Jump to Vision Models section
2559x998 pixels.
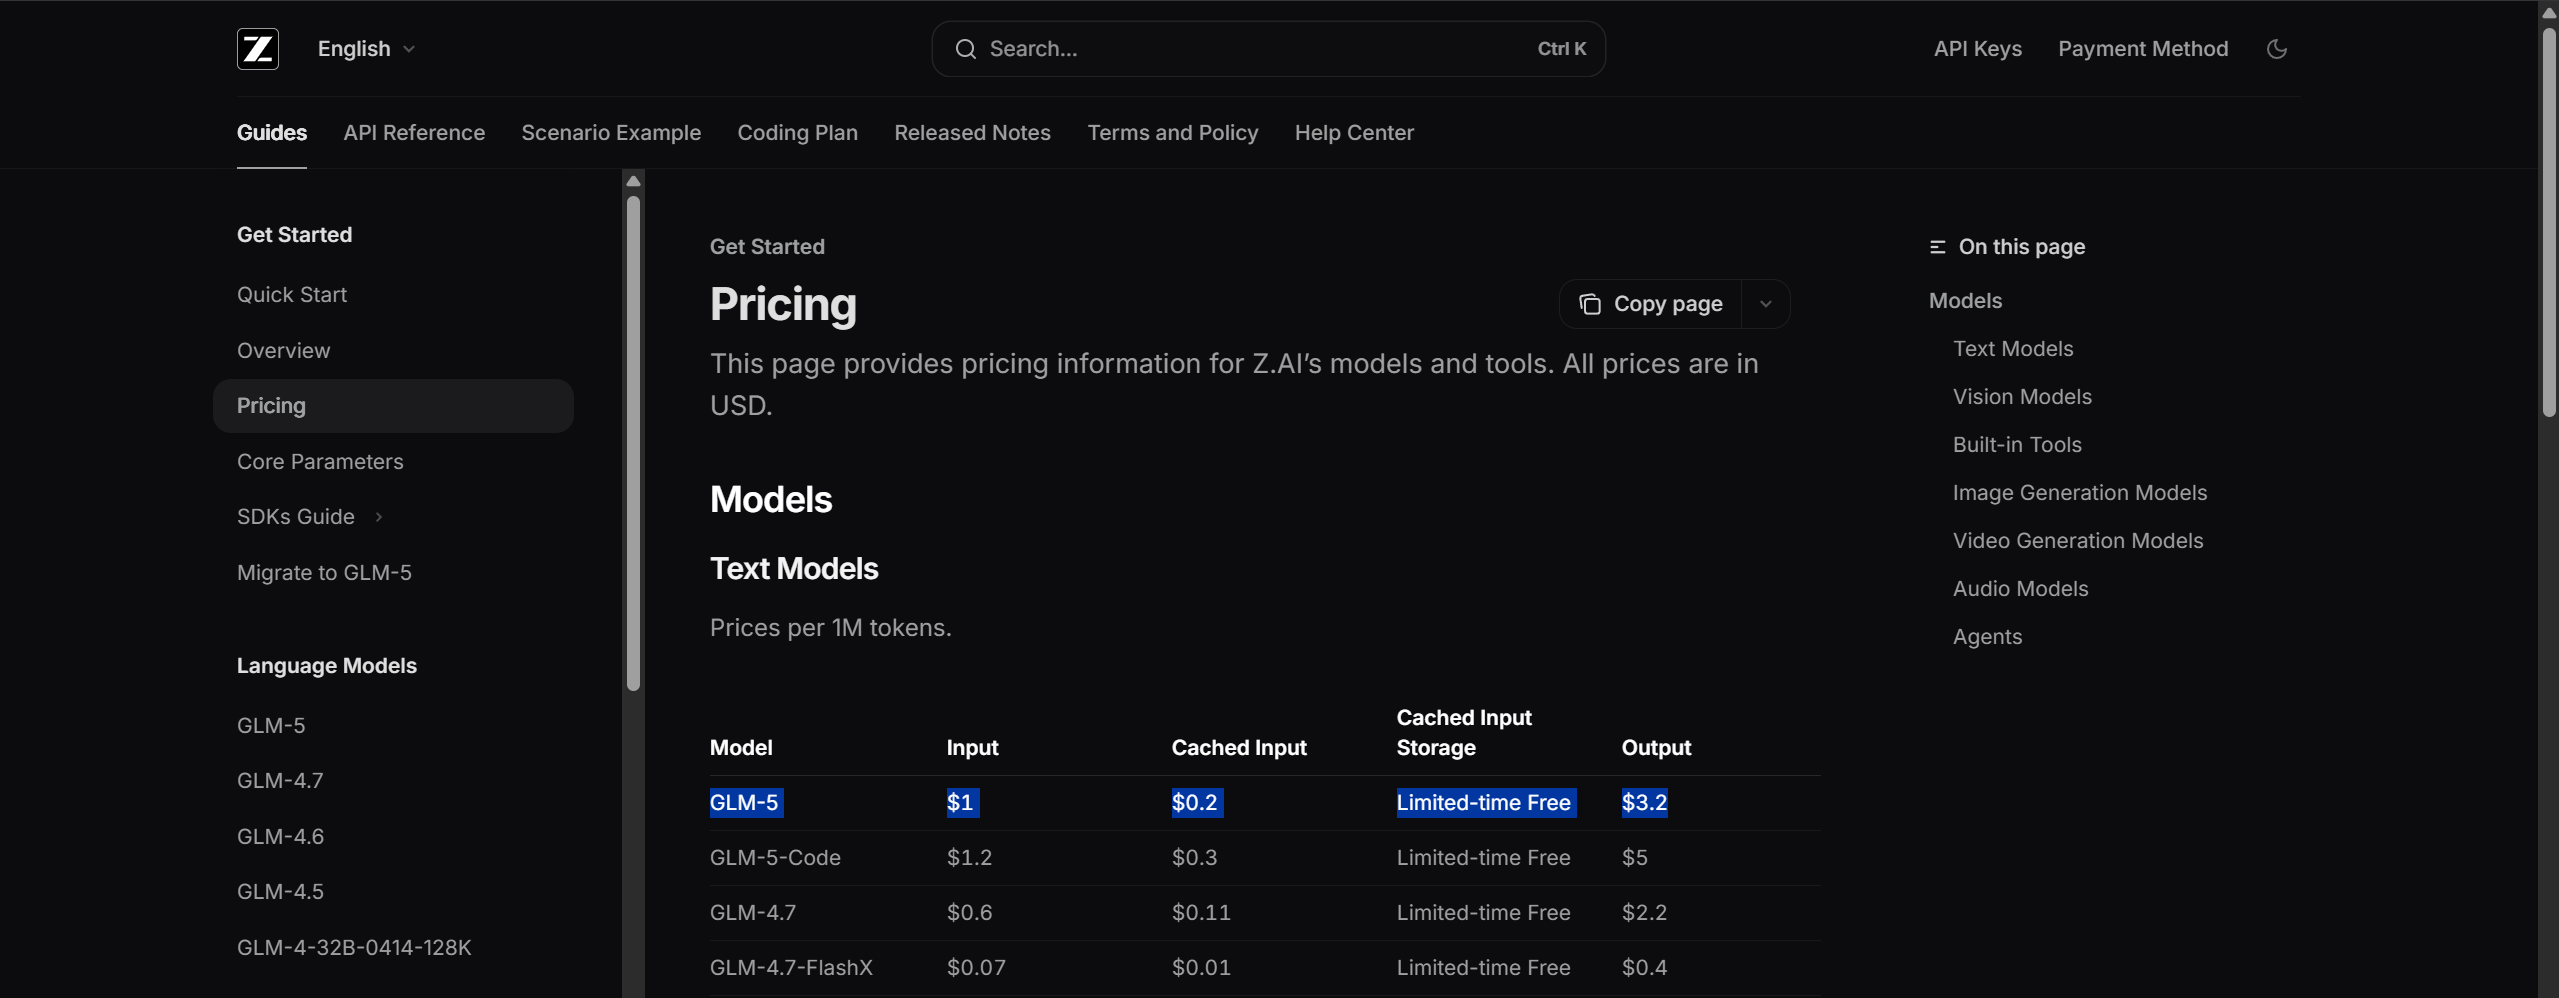coord(2021,397)
